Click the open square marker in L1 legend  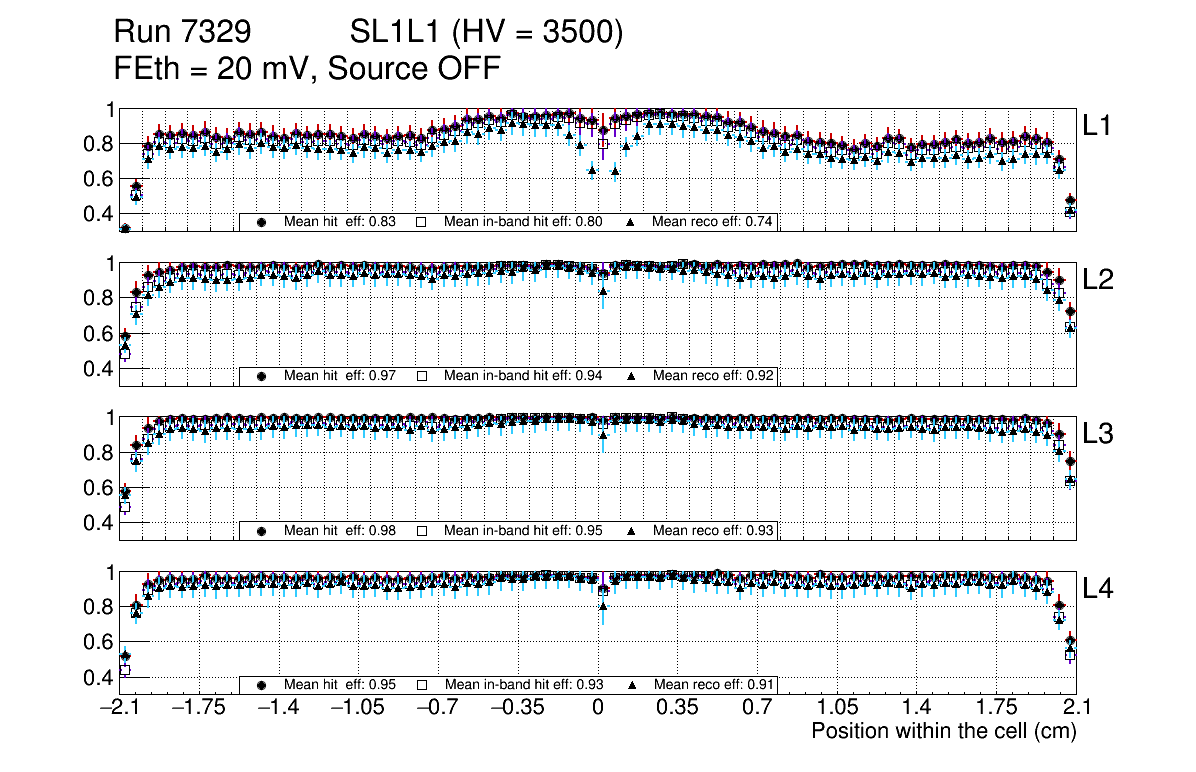coord(422,222)
